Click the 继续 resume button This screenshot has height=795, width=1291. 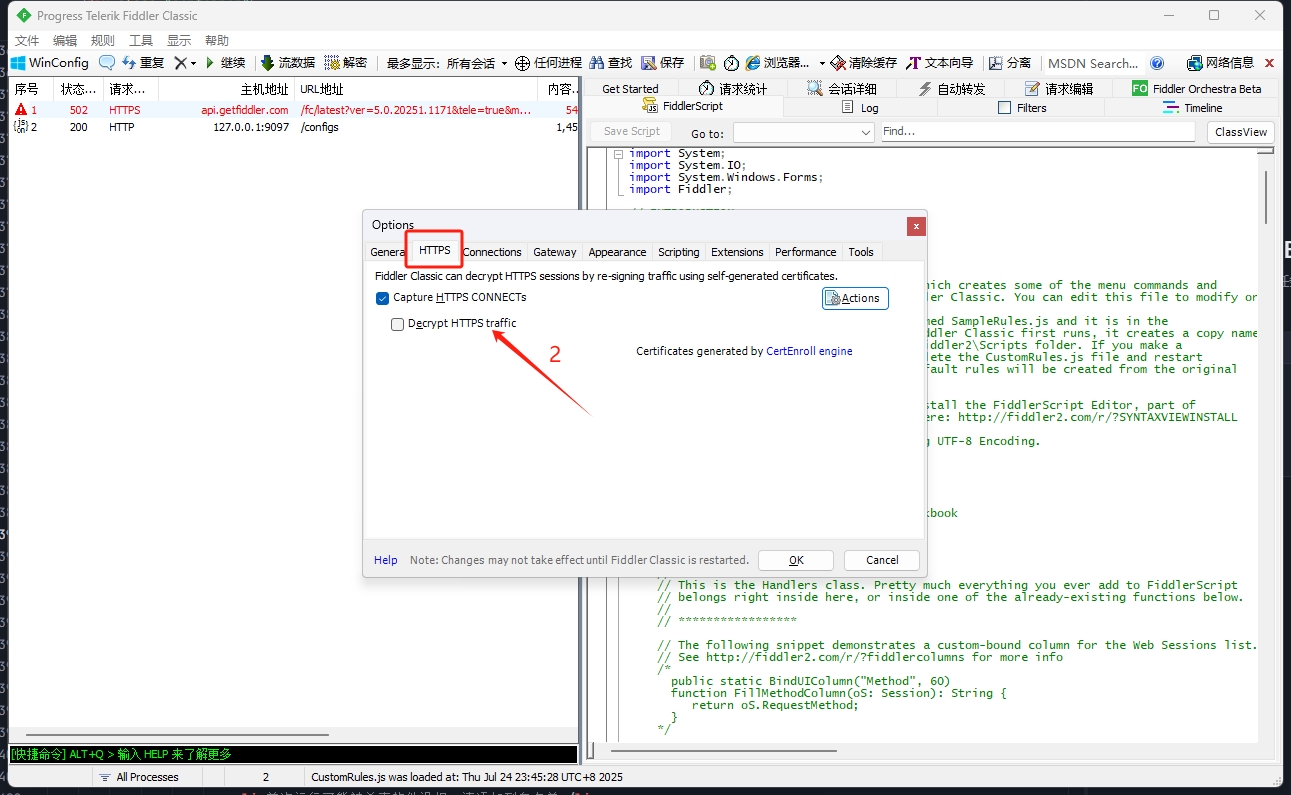point(225,62)
